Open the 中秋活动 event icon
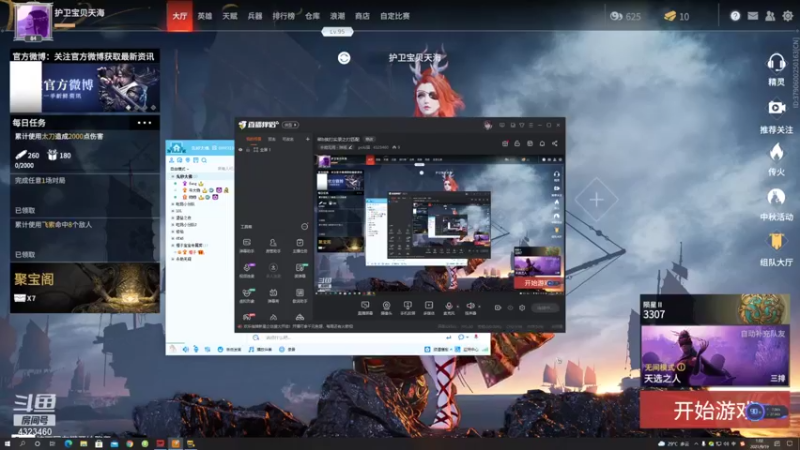800x450 pixels. tap(776, 205)
